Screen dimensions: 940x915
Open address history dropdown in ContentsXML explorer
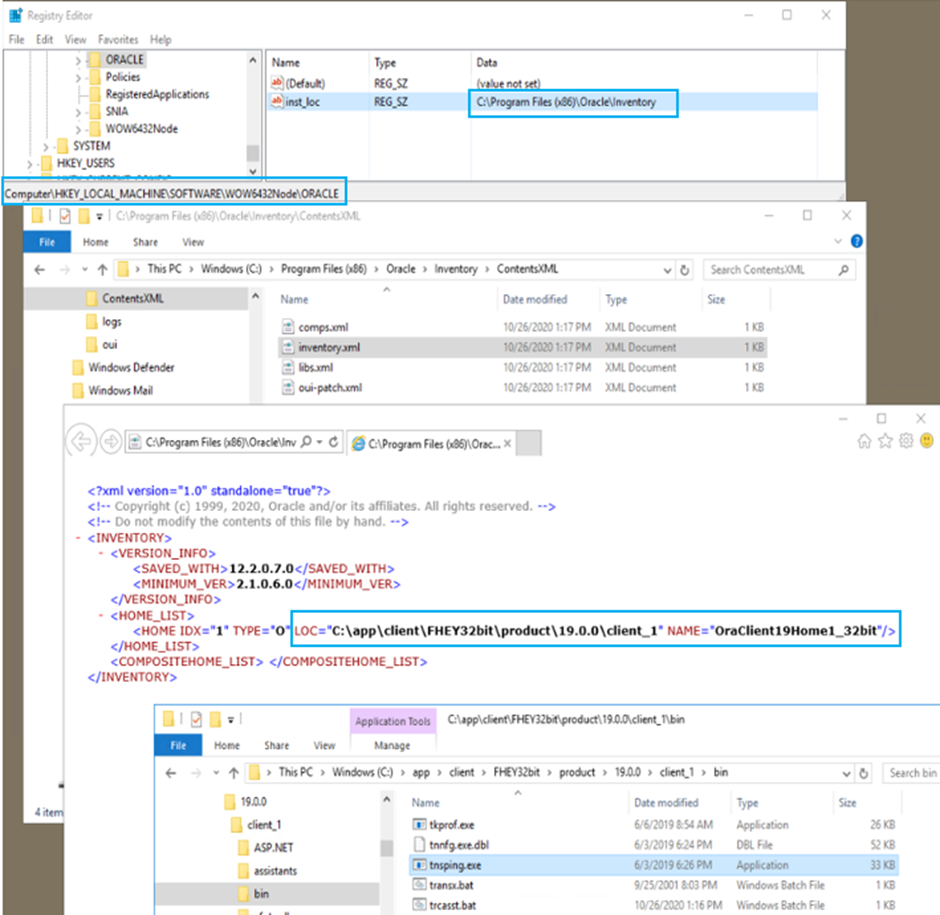(667, 270)
